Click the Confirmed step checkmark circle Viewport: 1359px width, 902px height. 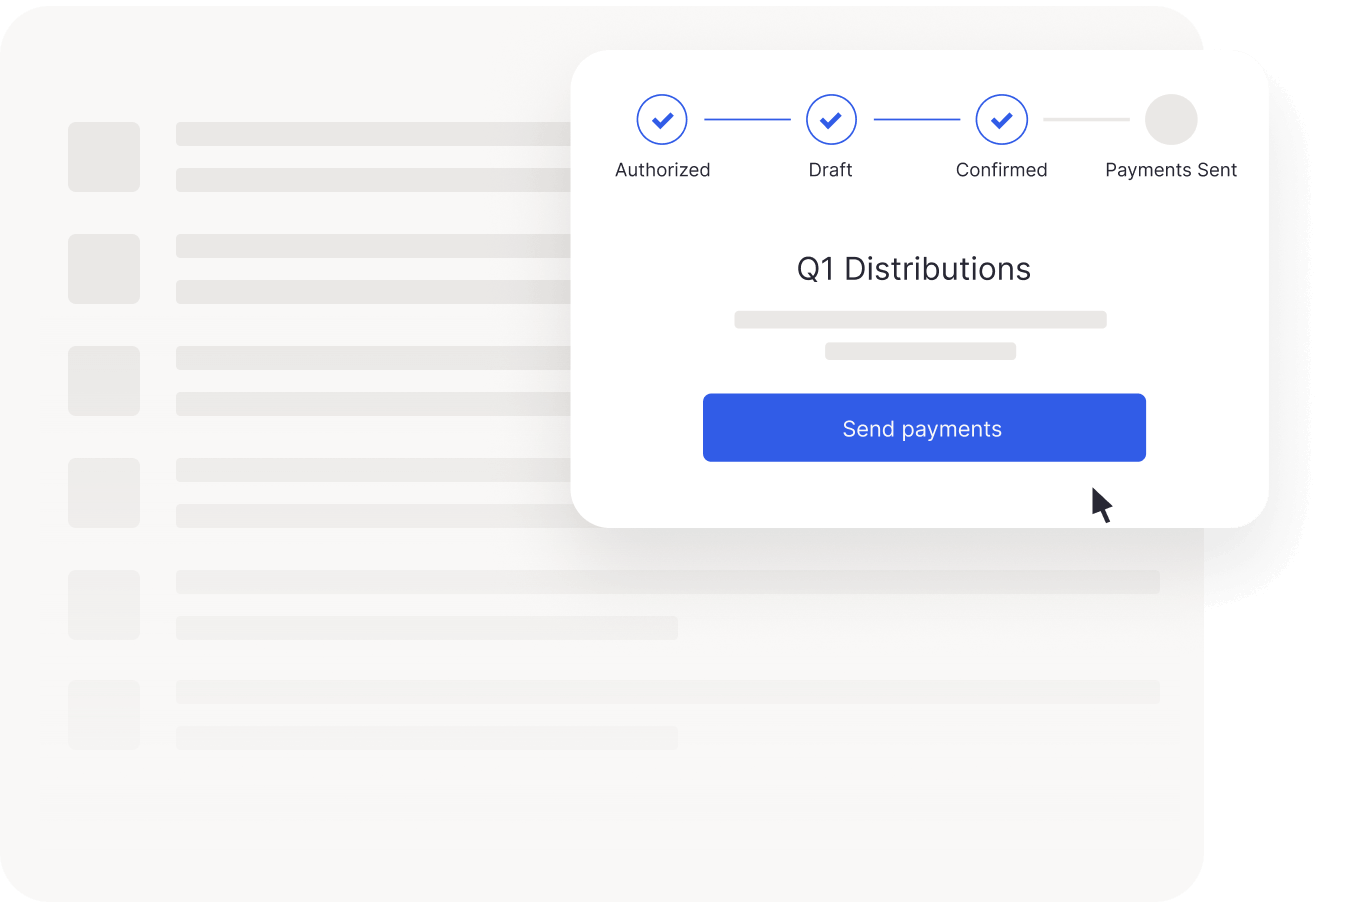[1002, 120]
